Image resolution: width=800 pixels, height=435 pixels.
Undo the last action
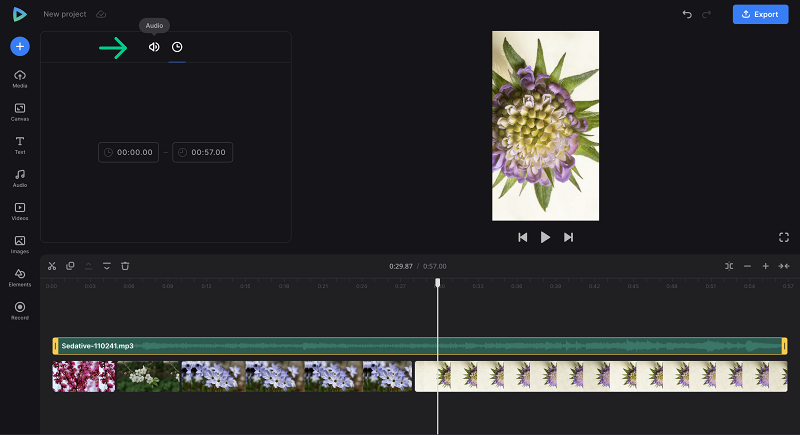click(x=687, y=14)
